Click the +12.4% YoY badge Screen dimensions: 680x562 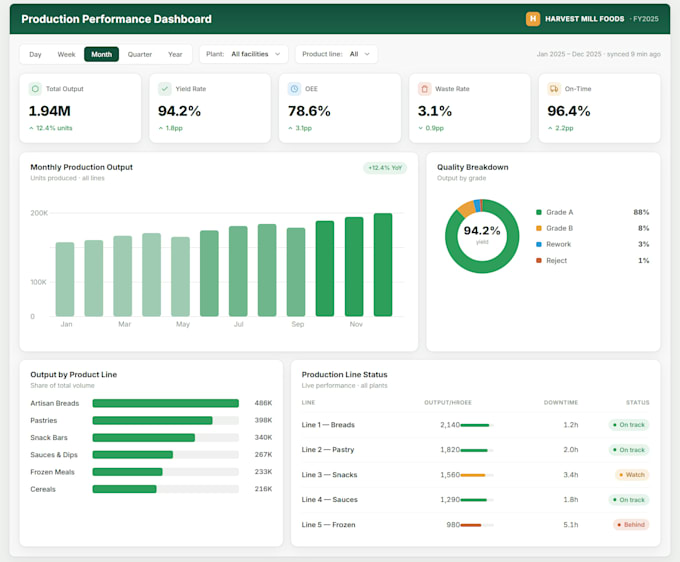pyautogui.click(x=385, y=168)
